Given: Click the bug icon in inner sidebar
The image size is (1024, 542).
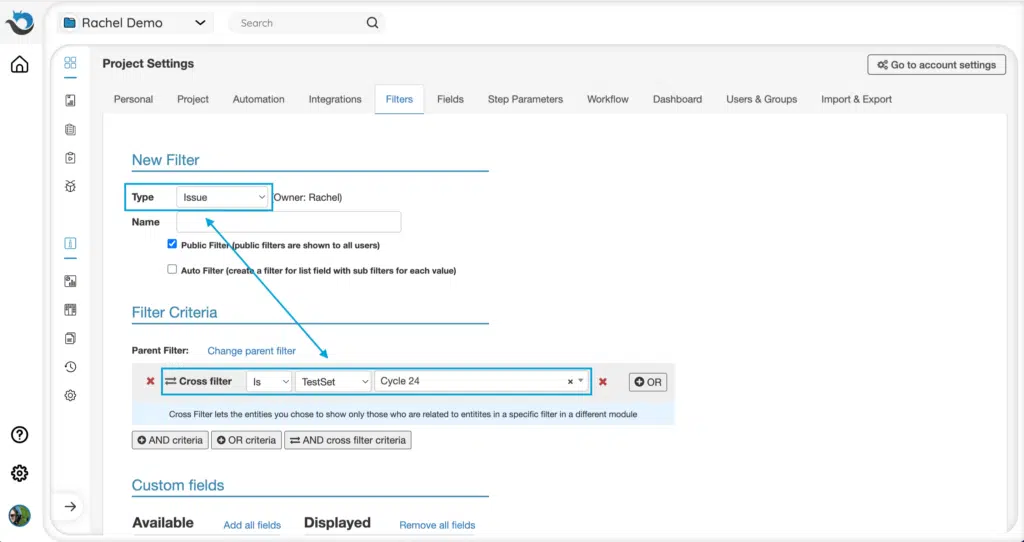Looking at the screenshot, I should (x=70, y=186).
